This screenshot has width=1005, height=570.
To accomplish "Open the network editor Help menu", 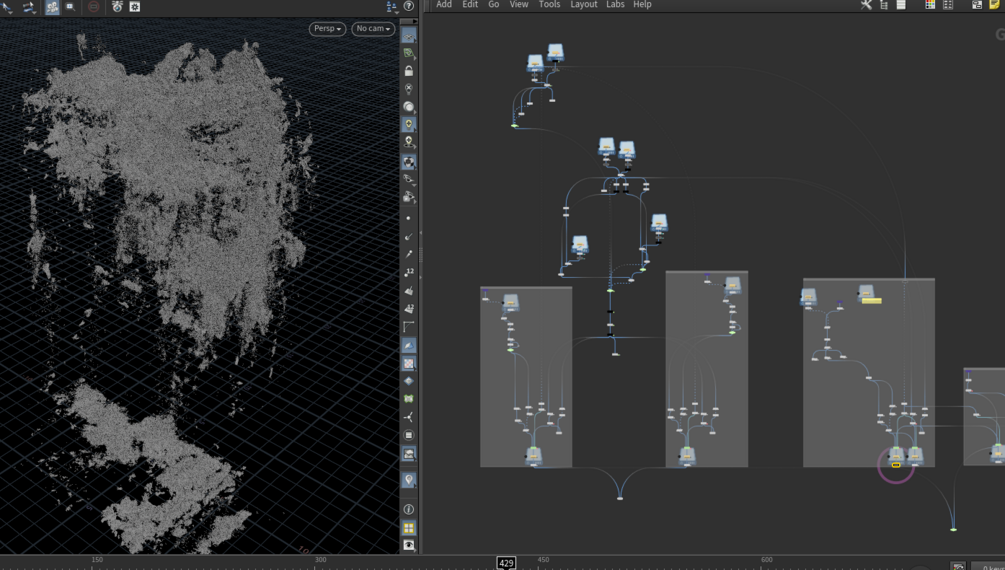I will (642, 4).
